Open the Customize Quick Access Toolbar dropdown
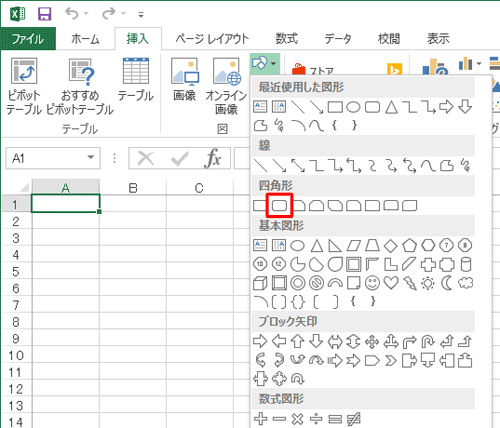Screen dimensions: 500x428 click(141, 14)
